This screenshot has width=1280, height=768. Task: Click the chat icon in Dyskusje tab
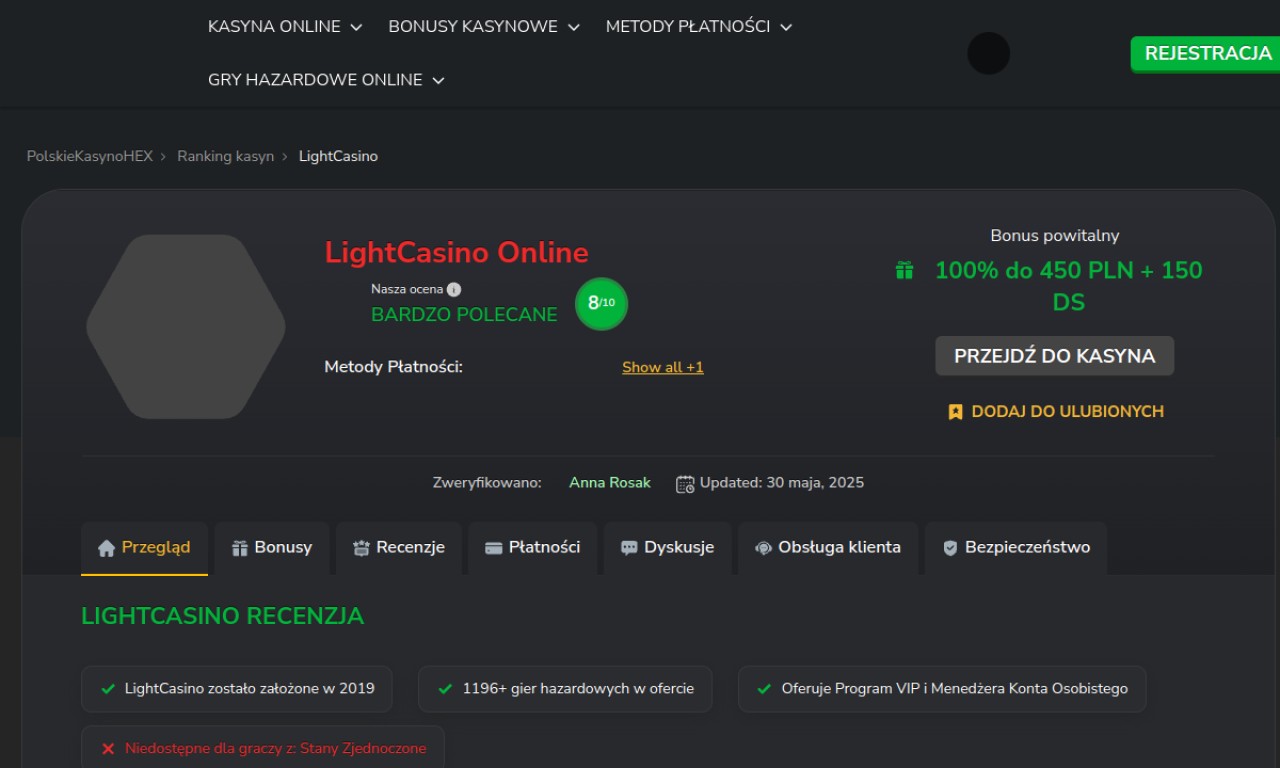click(629, 548)
